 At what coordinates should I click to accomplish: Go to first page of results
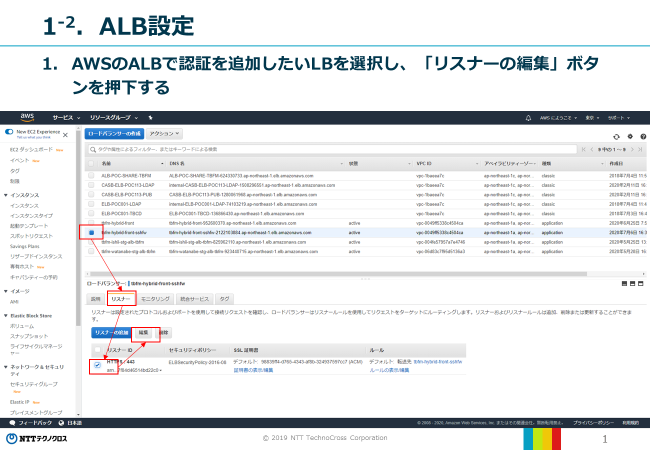point(584,149)
